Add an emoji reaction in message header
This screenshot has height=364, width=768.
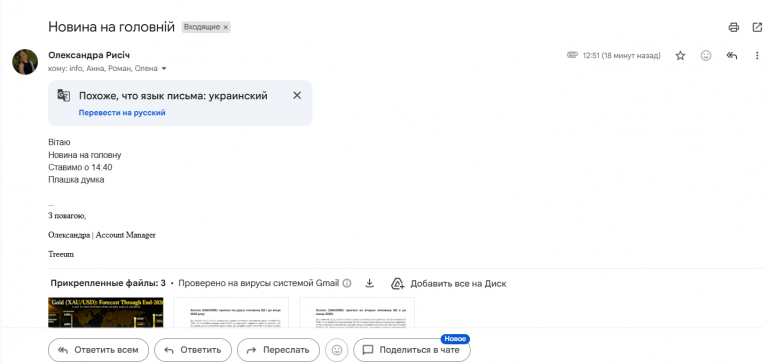point(706,56)
